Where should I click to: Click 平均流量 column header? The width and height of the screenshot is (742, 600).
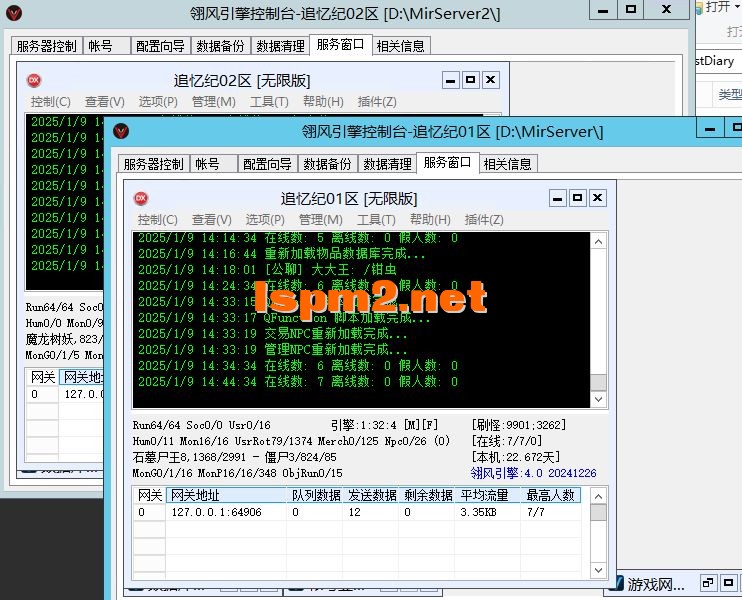pyautogui.click(x=487, y=495)
